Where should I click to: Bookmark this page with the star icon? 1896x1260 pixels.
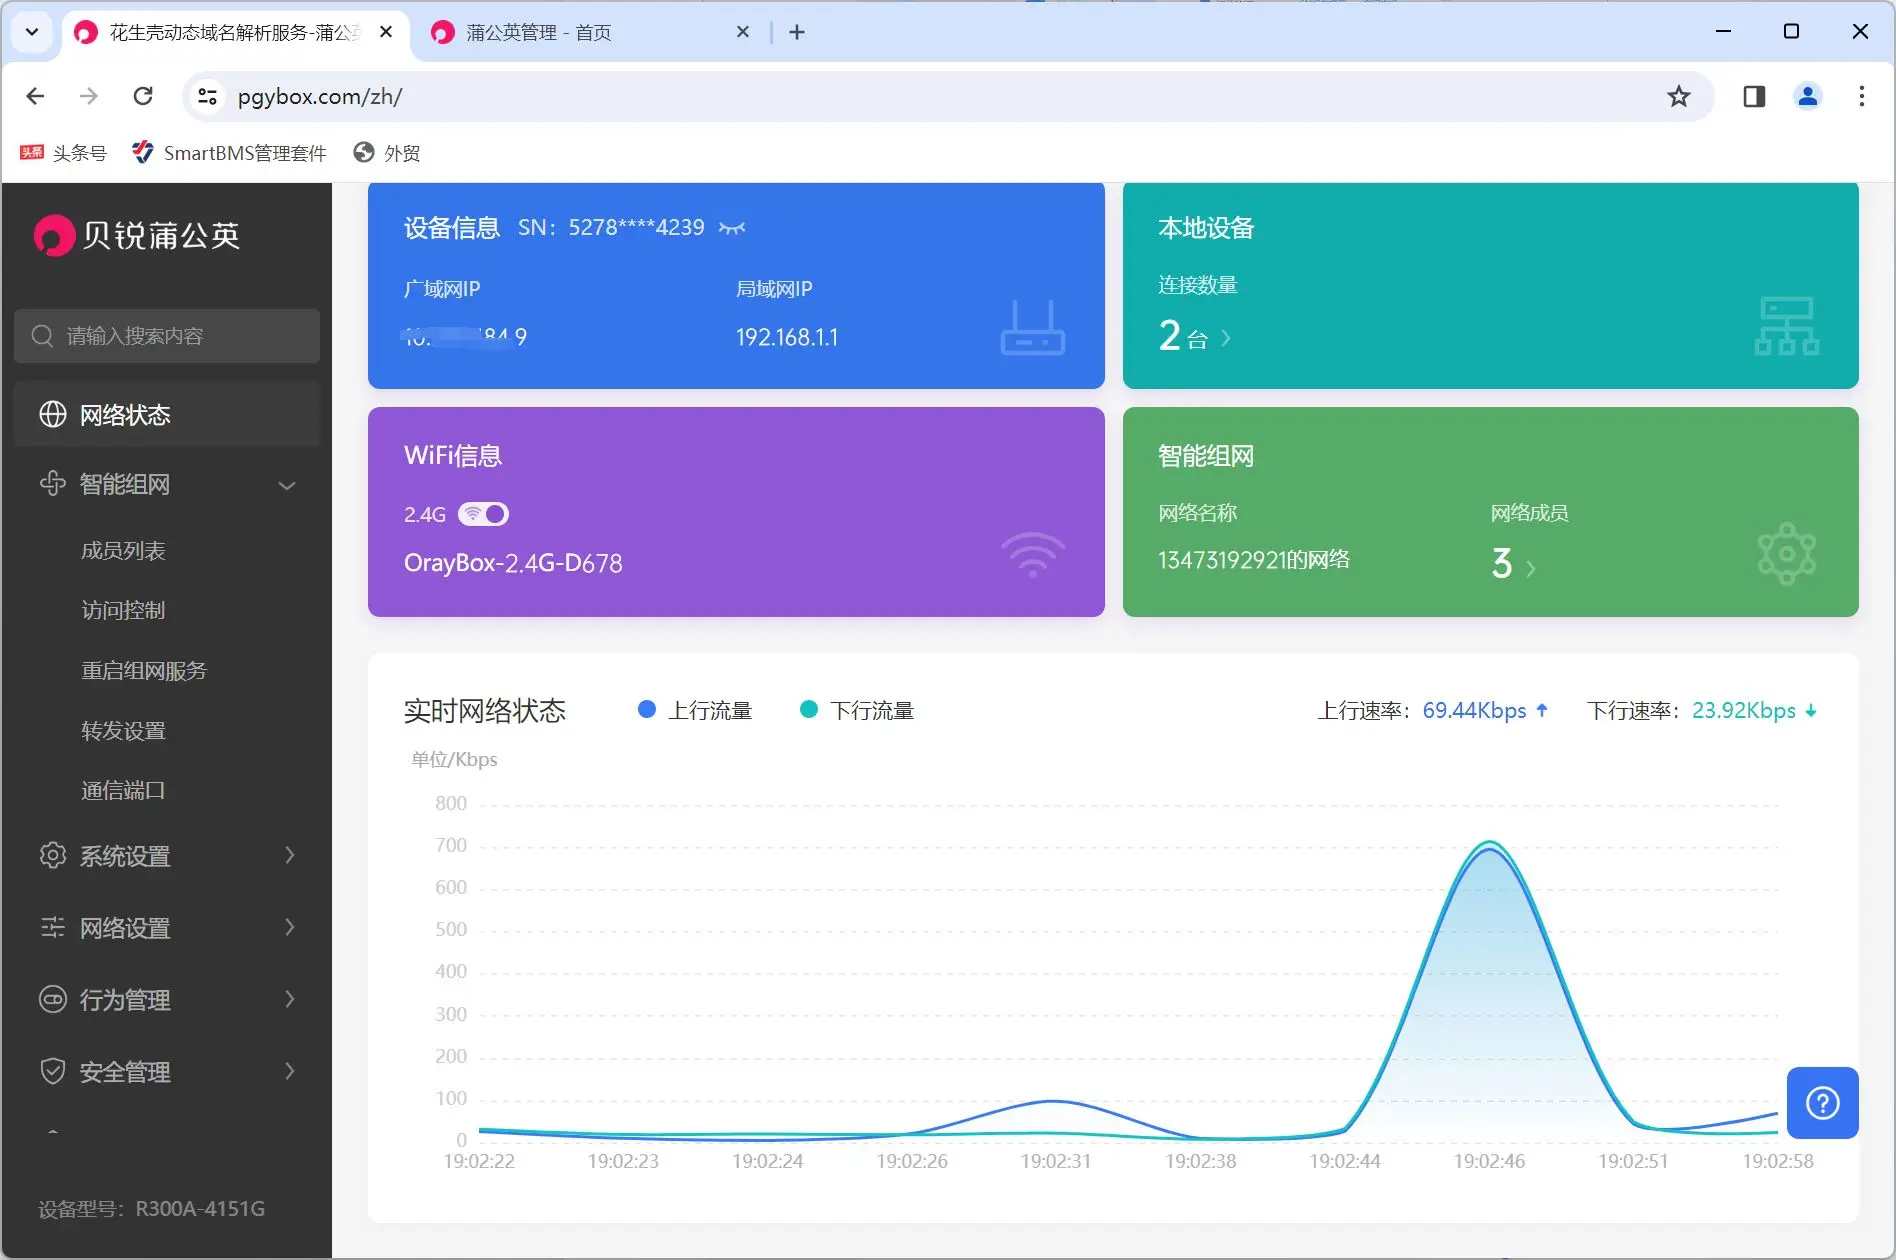pyautogui.click(x=1678, y=96)
